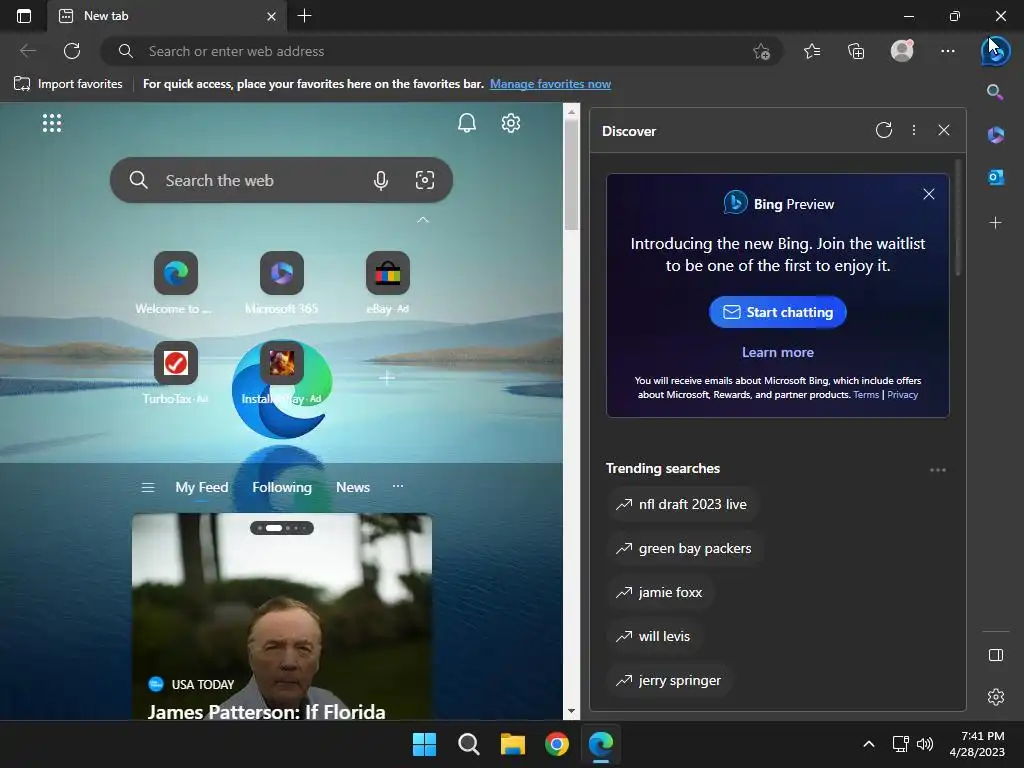Screen dimensions: 1024x768
Task: Add a sidebar app with plus icon
Action: click(x=995, y=223)
